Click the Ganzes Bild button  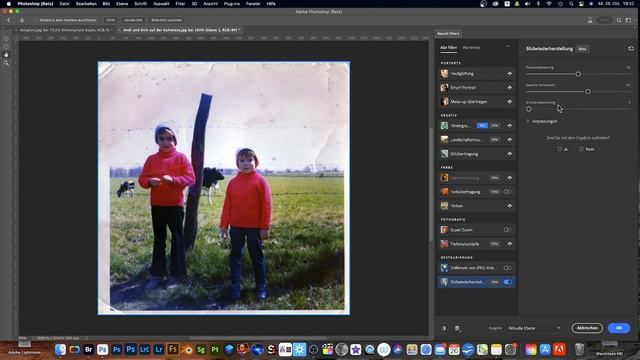tap(133, 20)
